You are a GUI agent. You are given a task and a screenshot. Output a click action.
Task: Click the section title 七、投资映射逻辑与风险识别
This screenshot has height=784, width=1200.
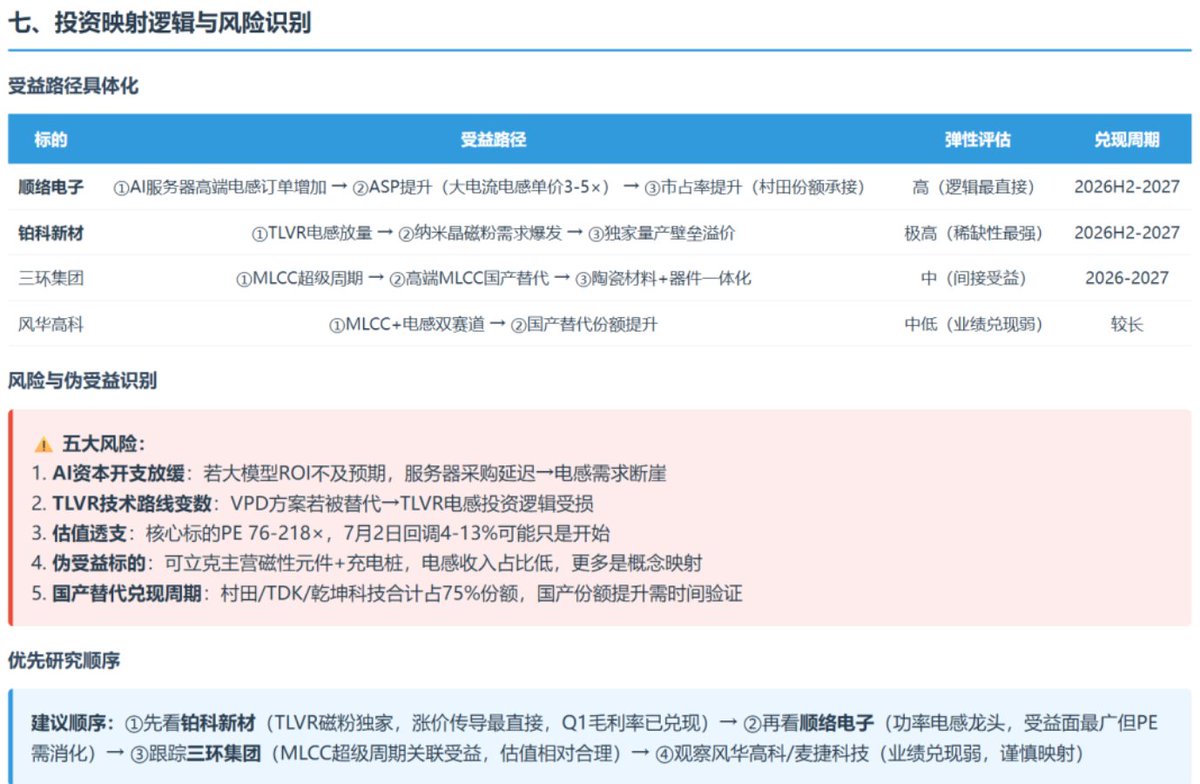pyautogui.click(x=159, y=24)
